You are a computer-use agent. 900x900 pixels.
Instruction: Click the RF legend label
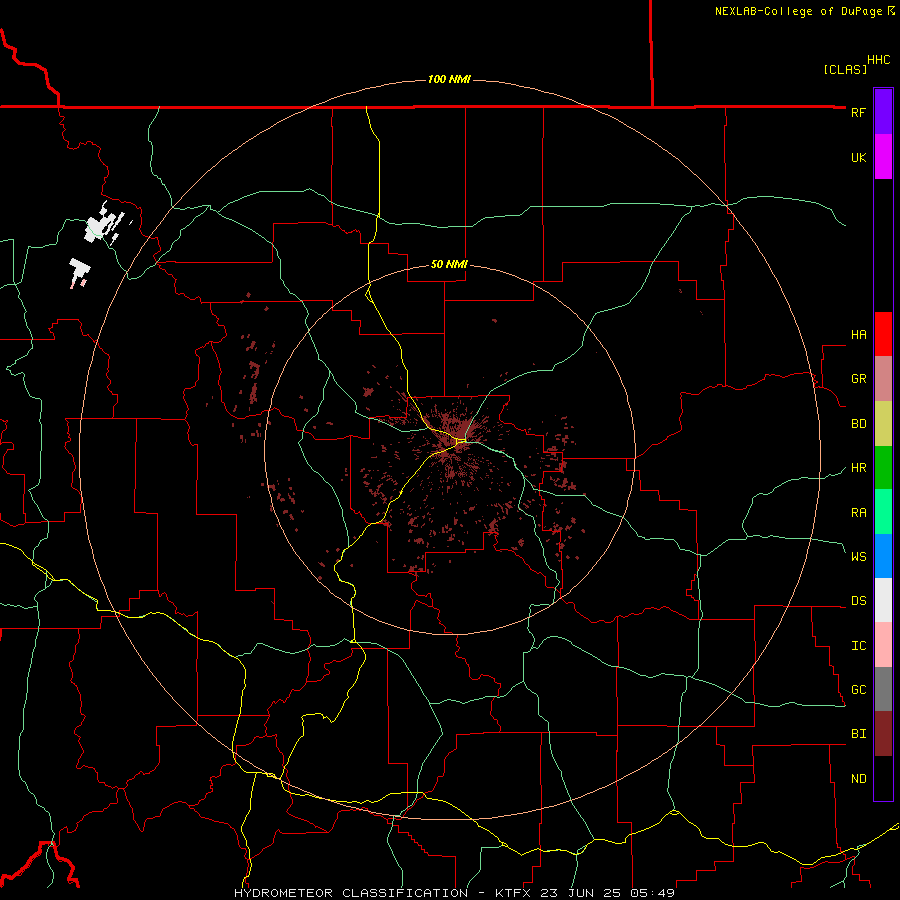[858, 112]
